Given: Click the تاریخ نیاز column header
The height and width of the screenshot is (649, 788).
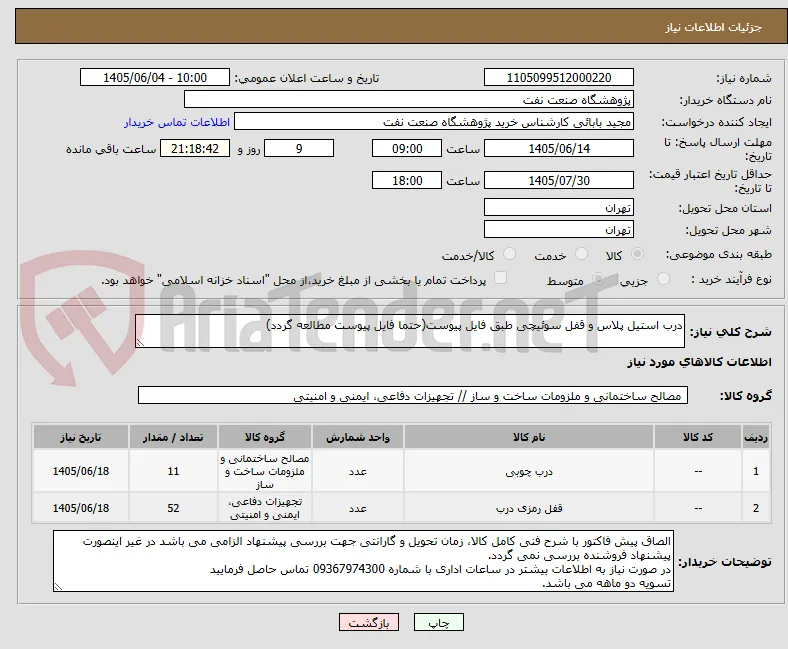Looking at the screenshot, I should pos(81,437).
